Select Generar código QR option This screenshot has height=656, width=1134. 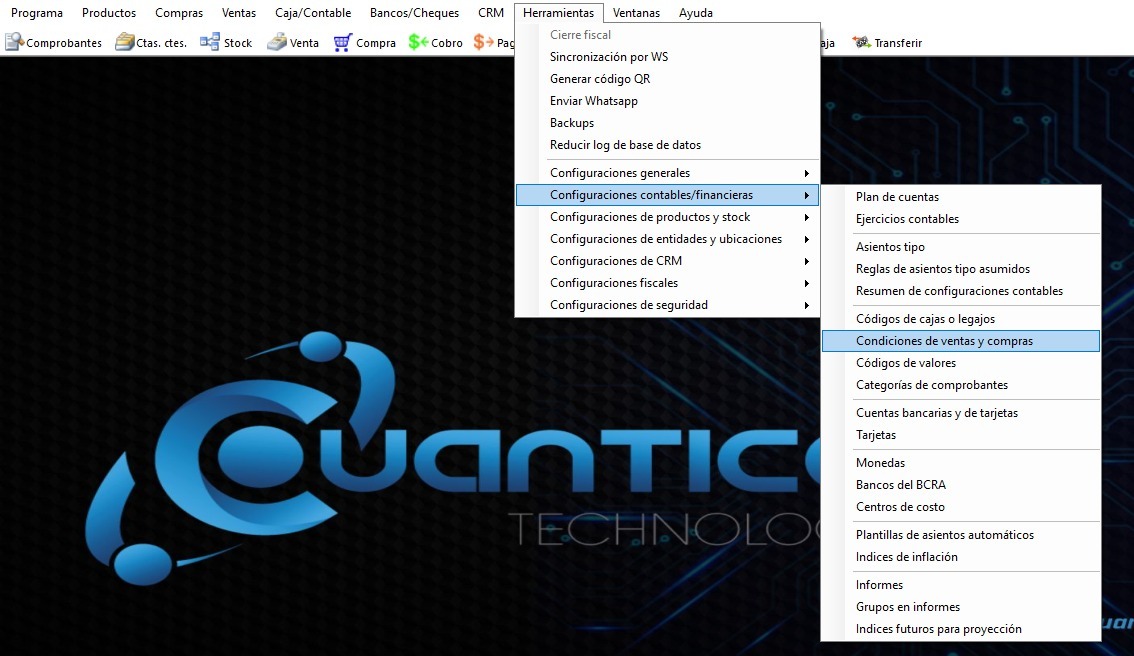[x=600, y=79]
